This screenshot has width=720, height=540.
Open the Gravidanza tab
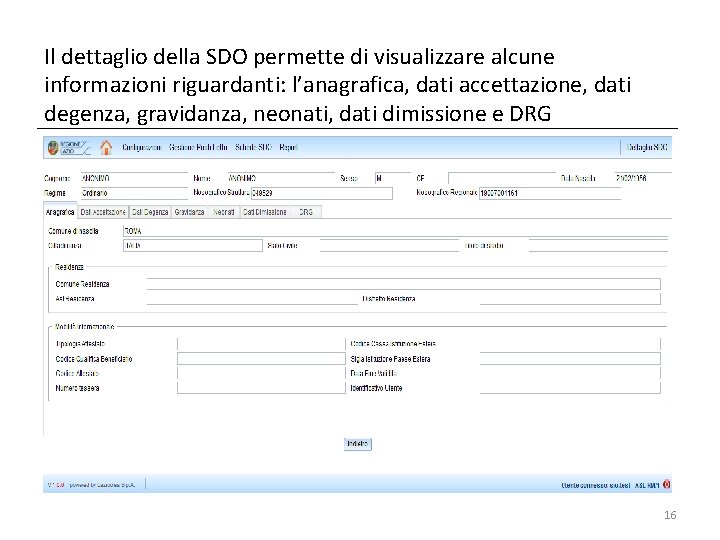(189, 212)
